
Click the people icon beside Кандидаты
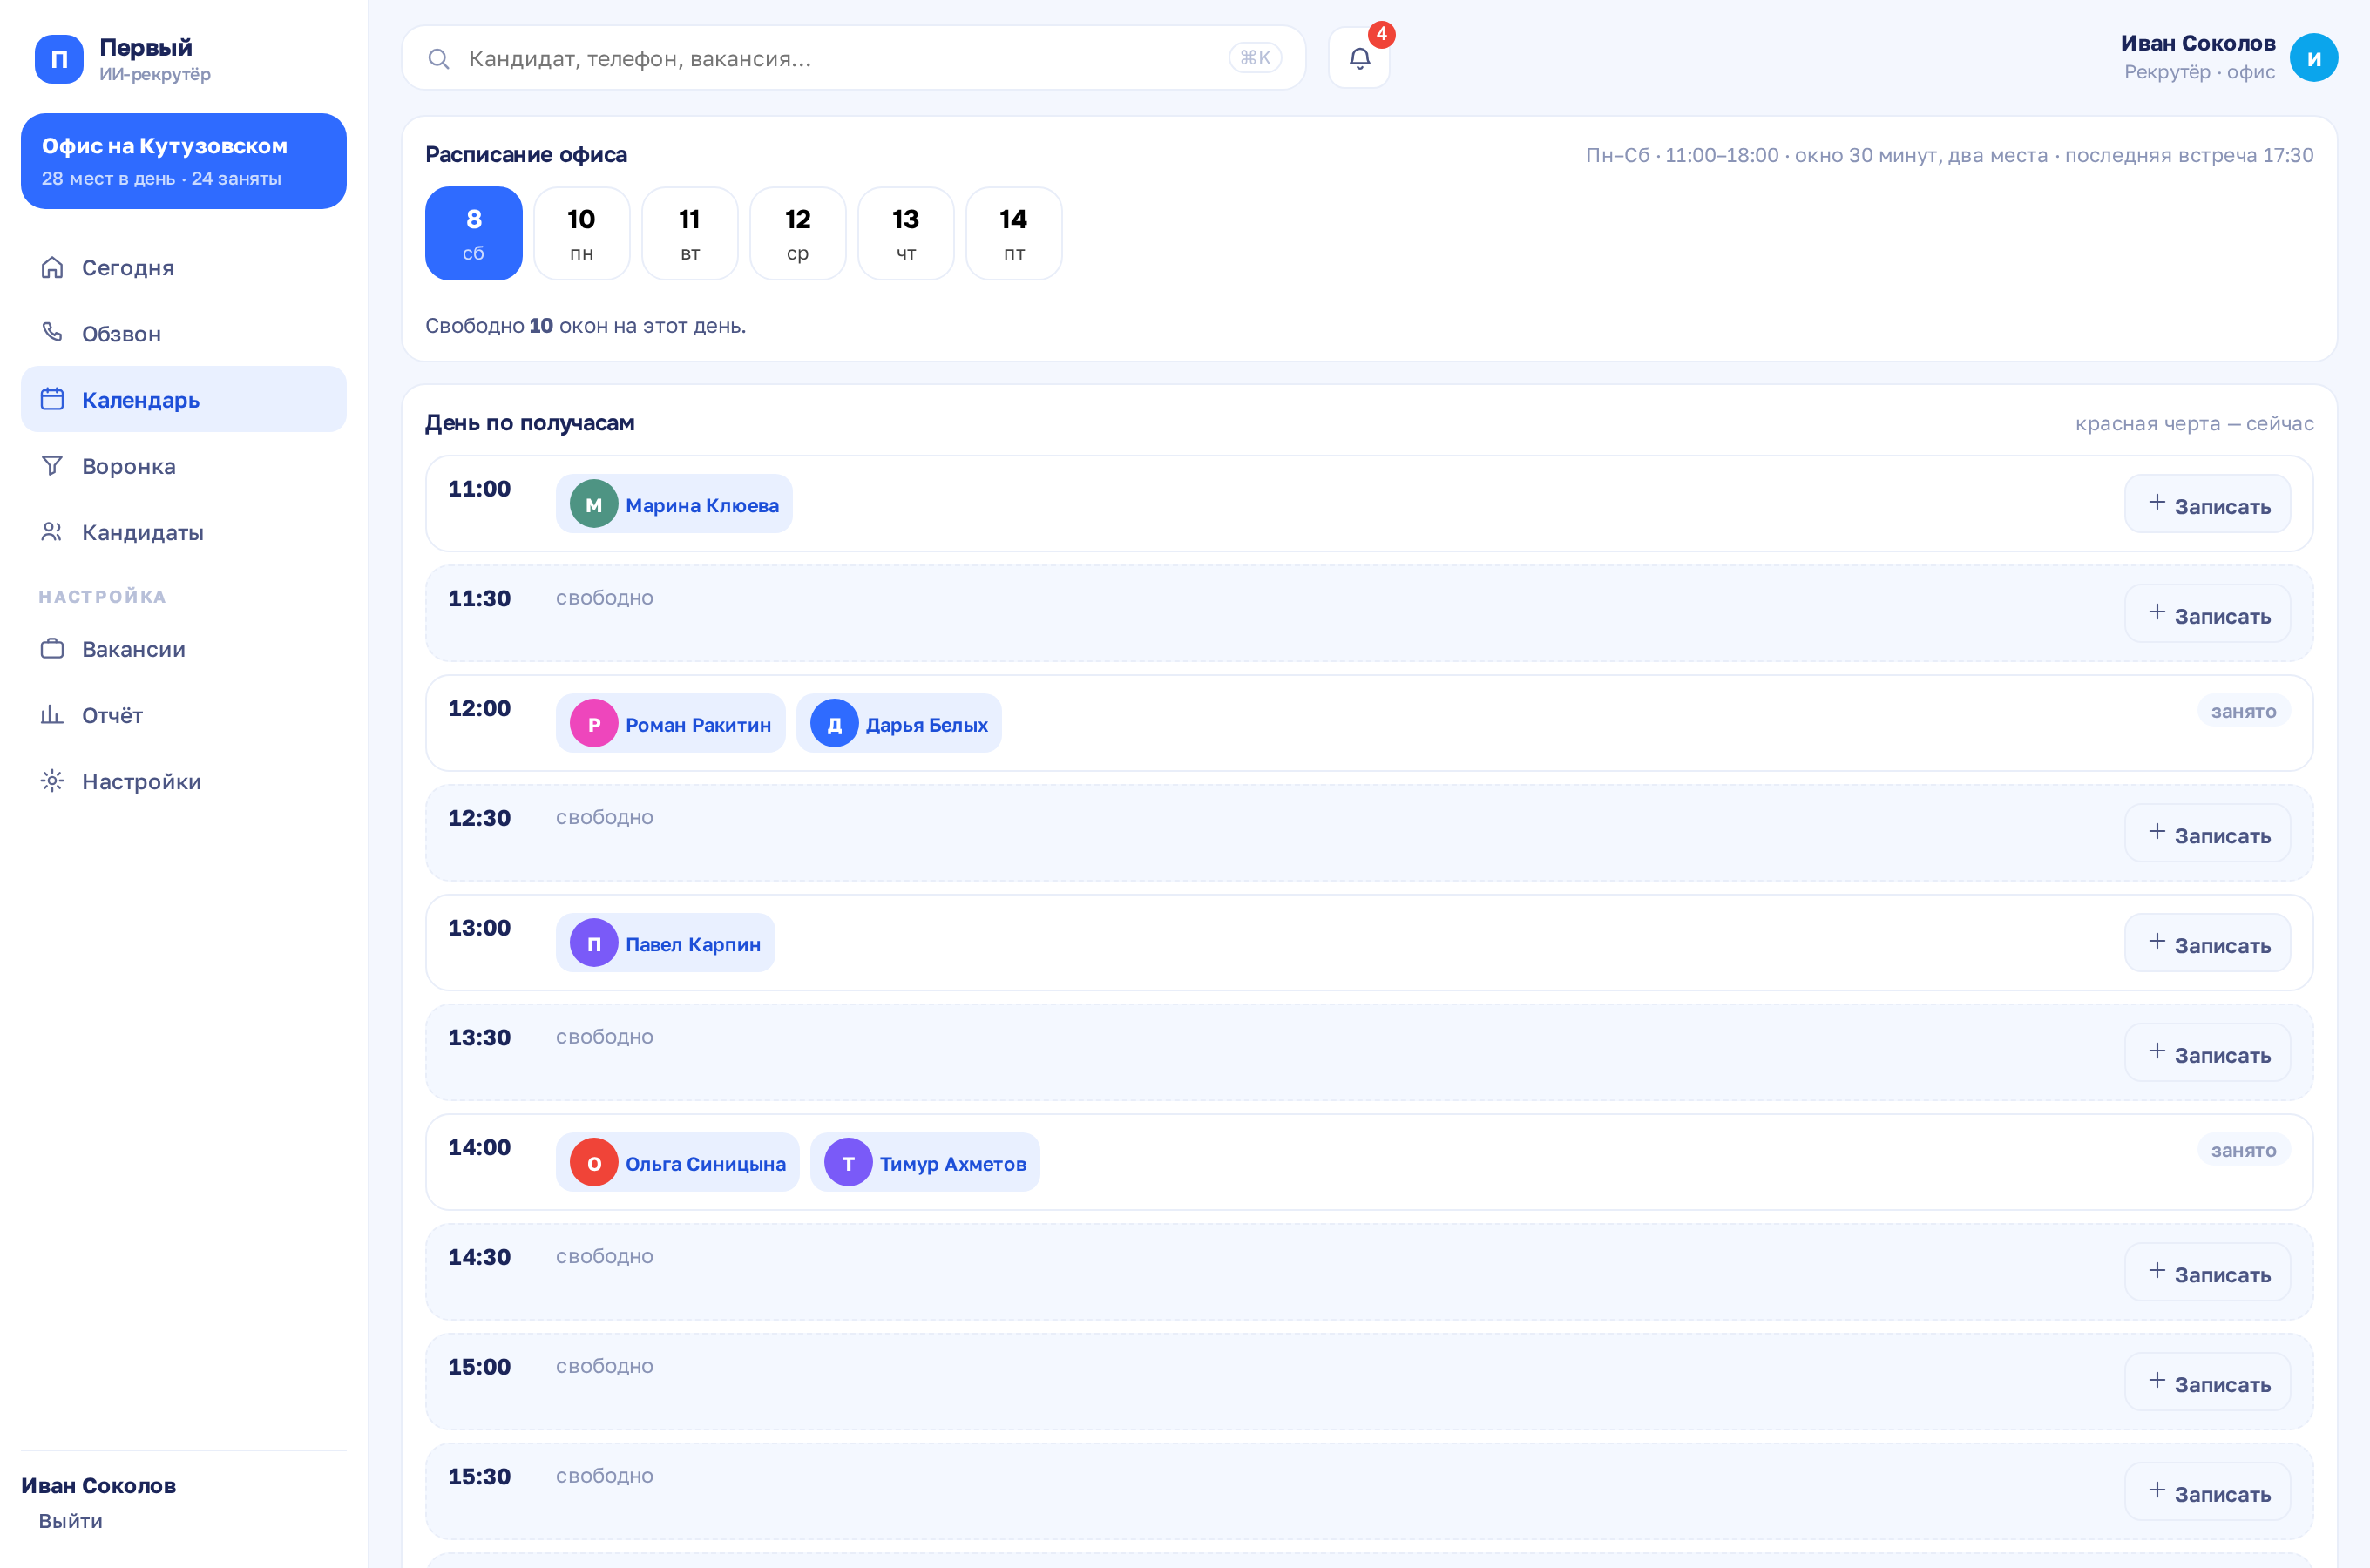52,531
